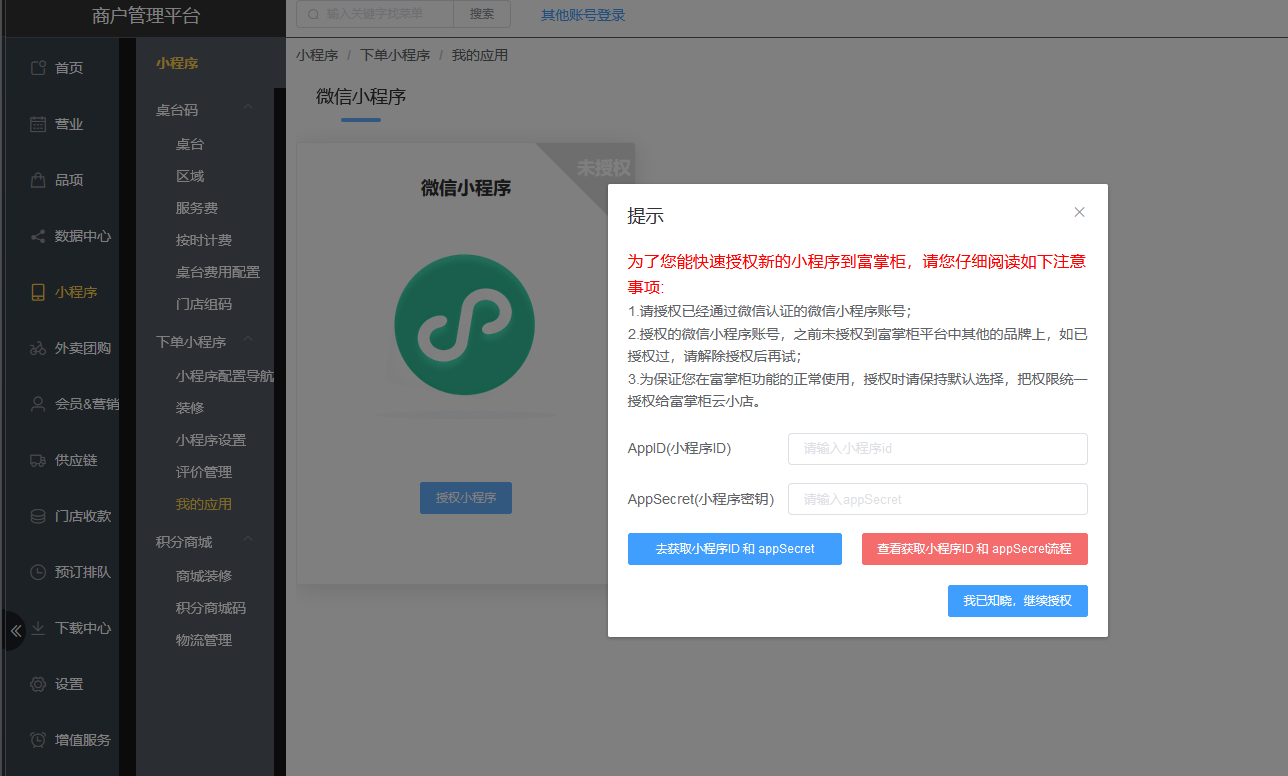Image resolution: width=1288 pixels, height=776 pixels.
Task: Click 去获取小程序ID 和 appSecret button
Action: 735,549
